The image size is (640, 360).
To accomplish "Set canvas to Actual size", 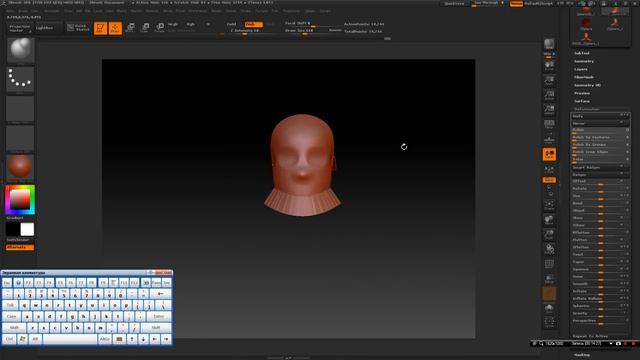I will click(x=549, y=95).
